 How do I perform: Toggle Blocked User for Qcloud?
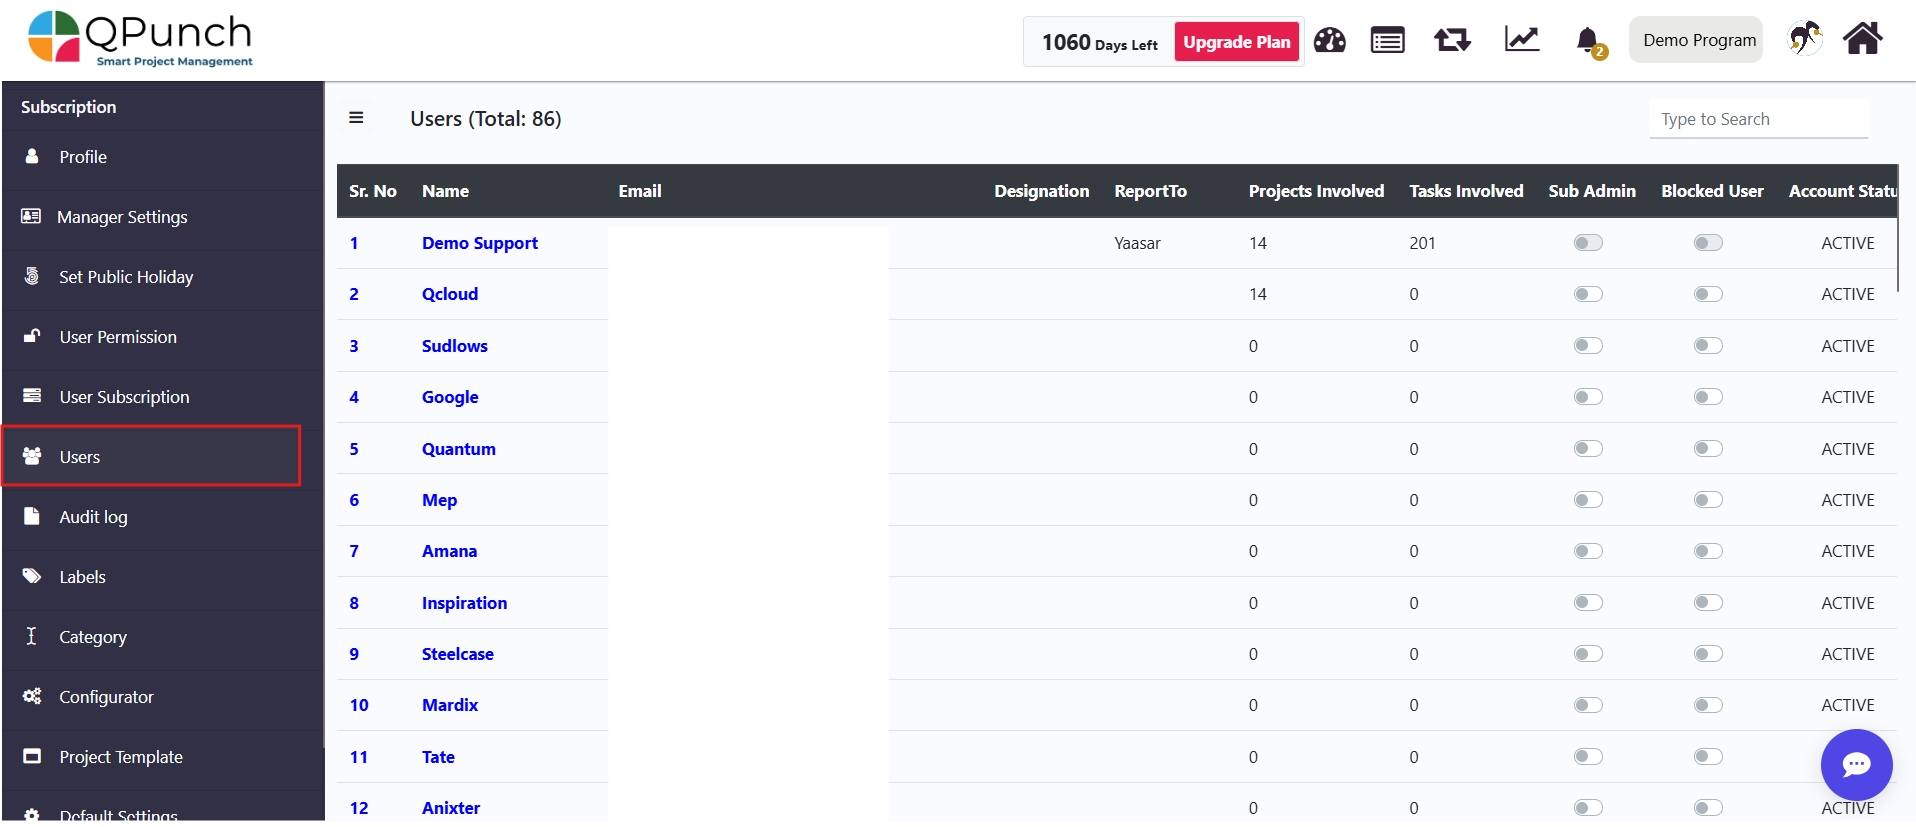[1708, 294]
